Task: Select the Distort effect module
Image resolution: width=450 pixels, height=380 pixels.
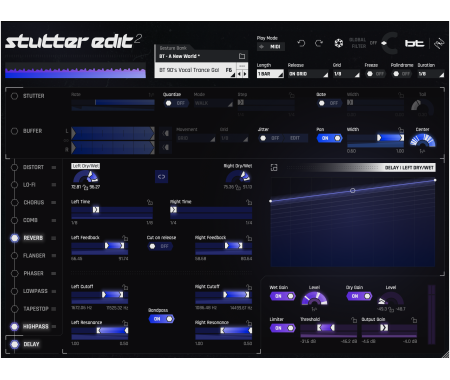Action: (x=33, y=167)
